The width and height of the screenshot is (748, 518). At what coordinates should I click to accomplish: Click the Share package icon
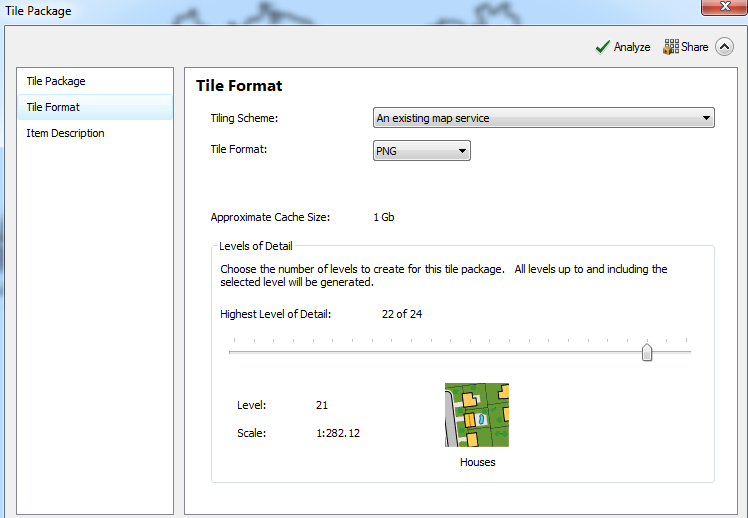point(671,47)
